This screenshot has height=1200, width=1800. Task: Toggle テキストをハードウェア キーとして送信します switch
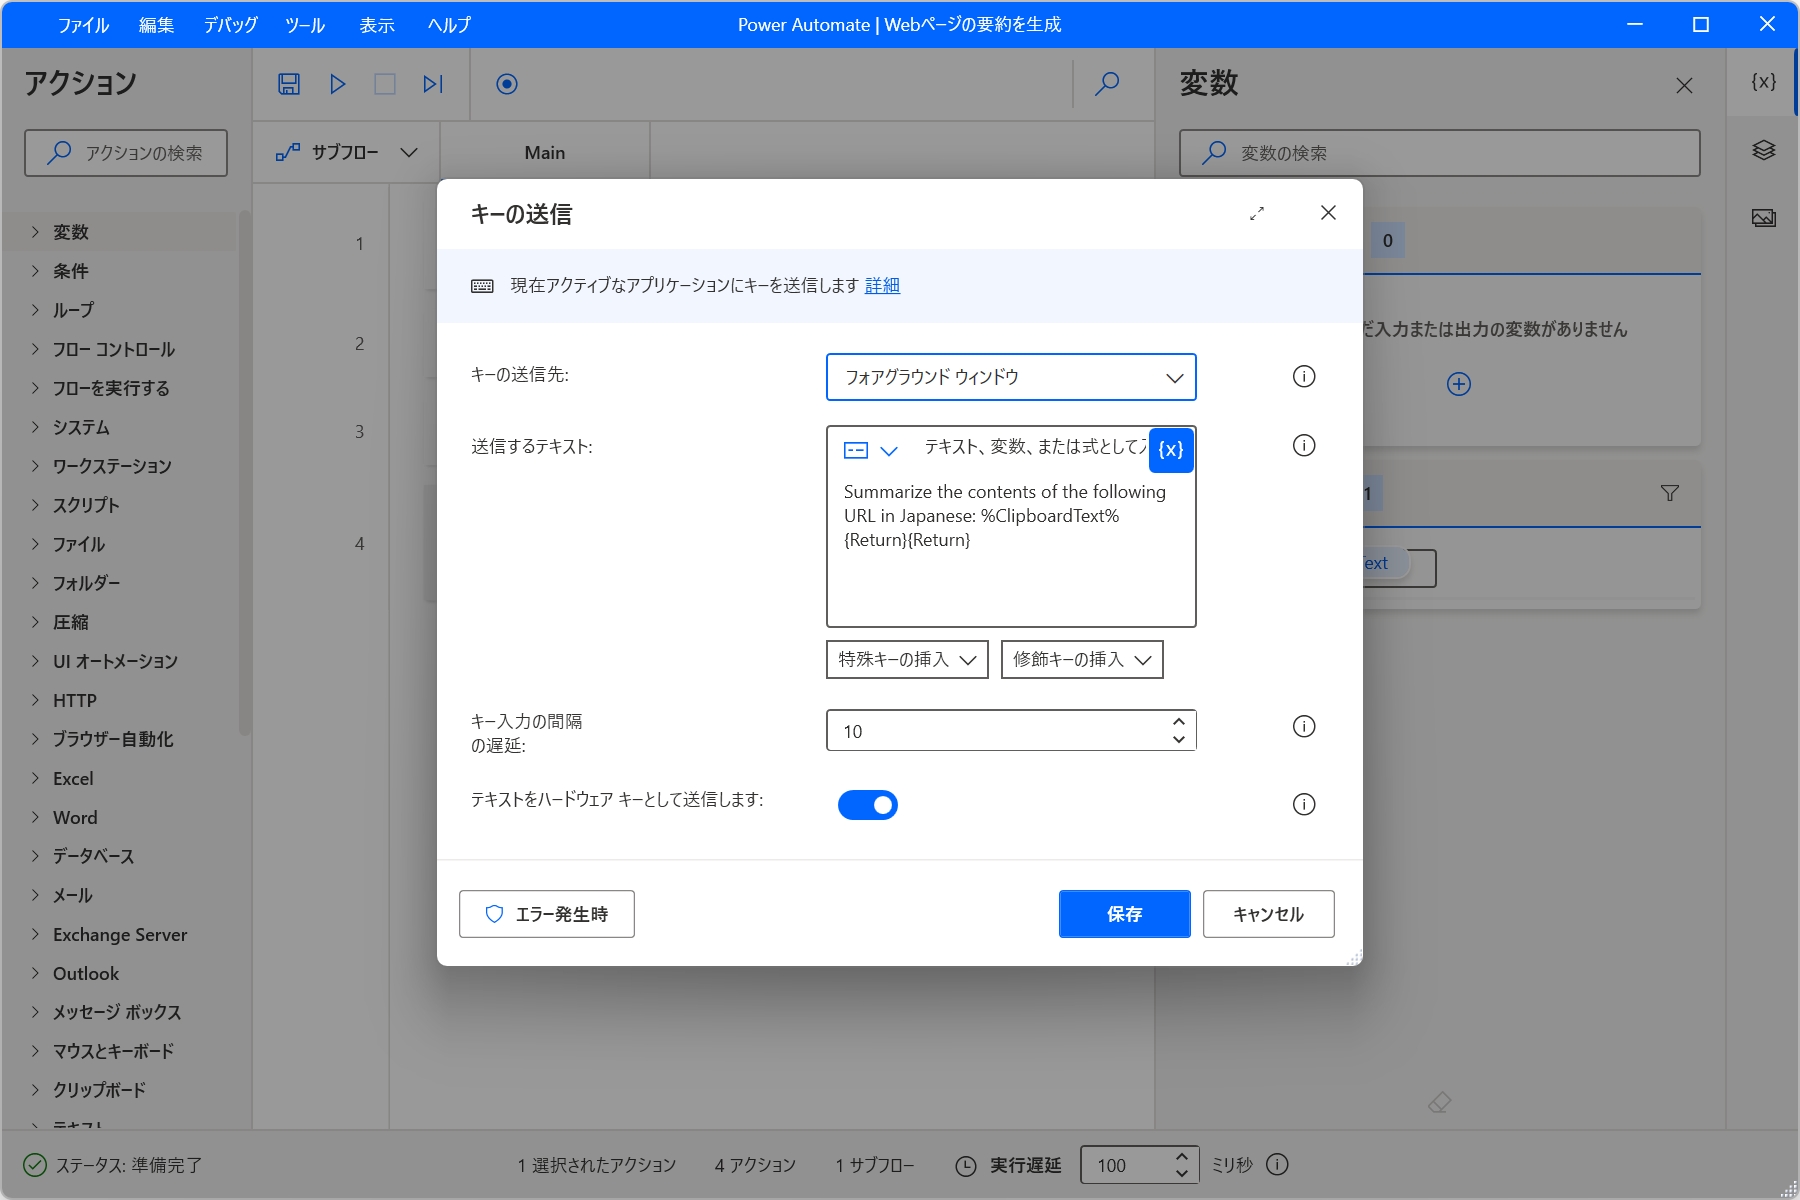coord(868,805)
